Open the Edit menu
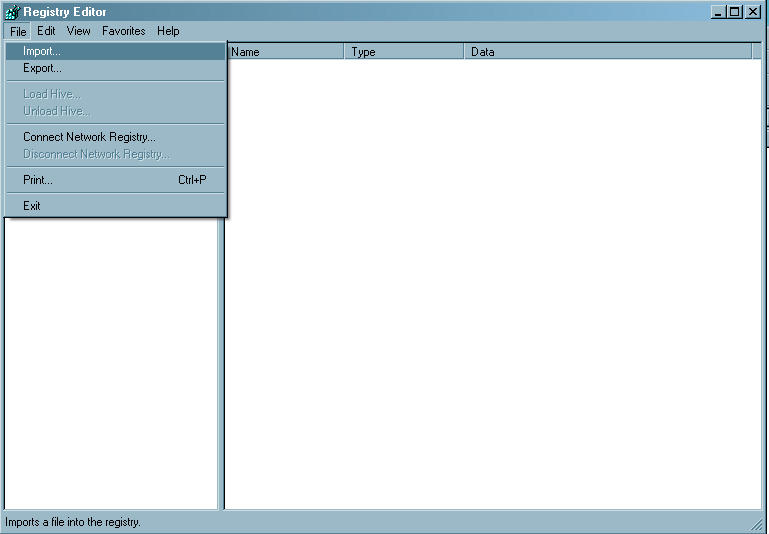The width and height of the screenshot is (769, 534). tap(46, 31)
